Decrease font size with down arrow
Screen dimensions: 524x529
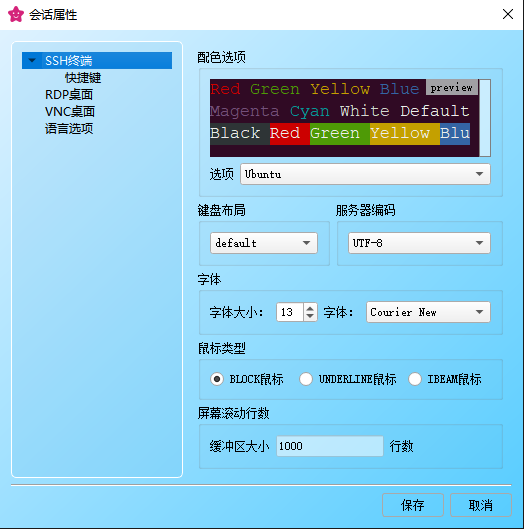tap(310, 317)
